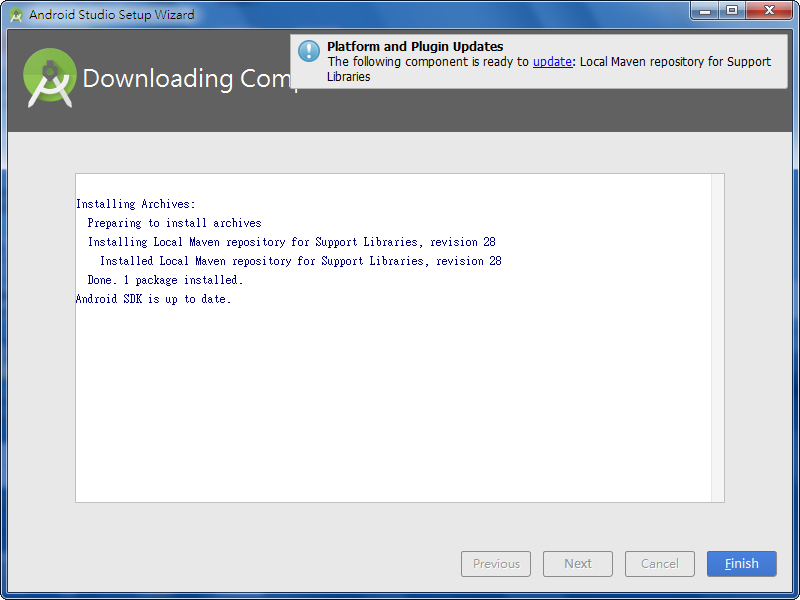Close the Setup Wizard window

coord(769,11)
